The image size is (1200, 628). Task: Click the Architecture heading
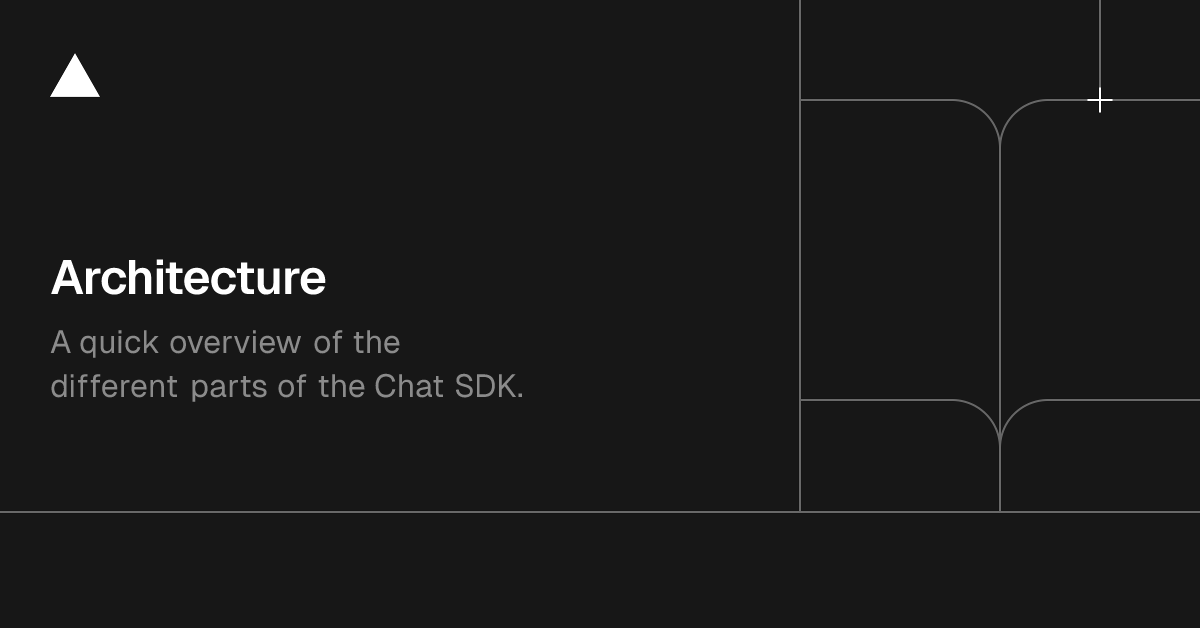[x=188, y=278]
